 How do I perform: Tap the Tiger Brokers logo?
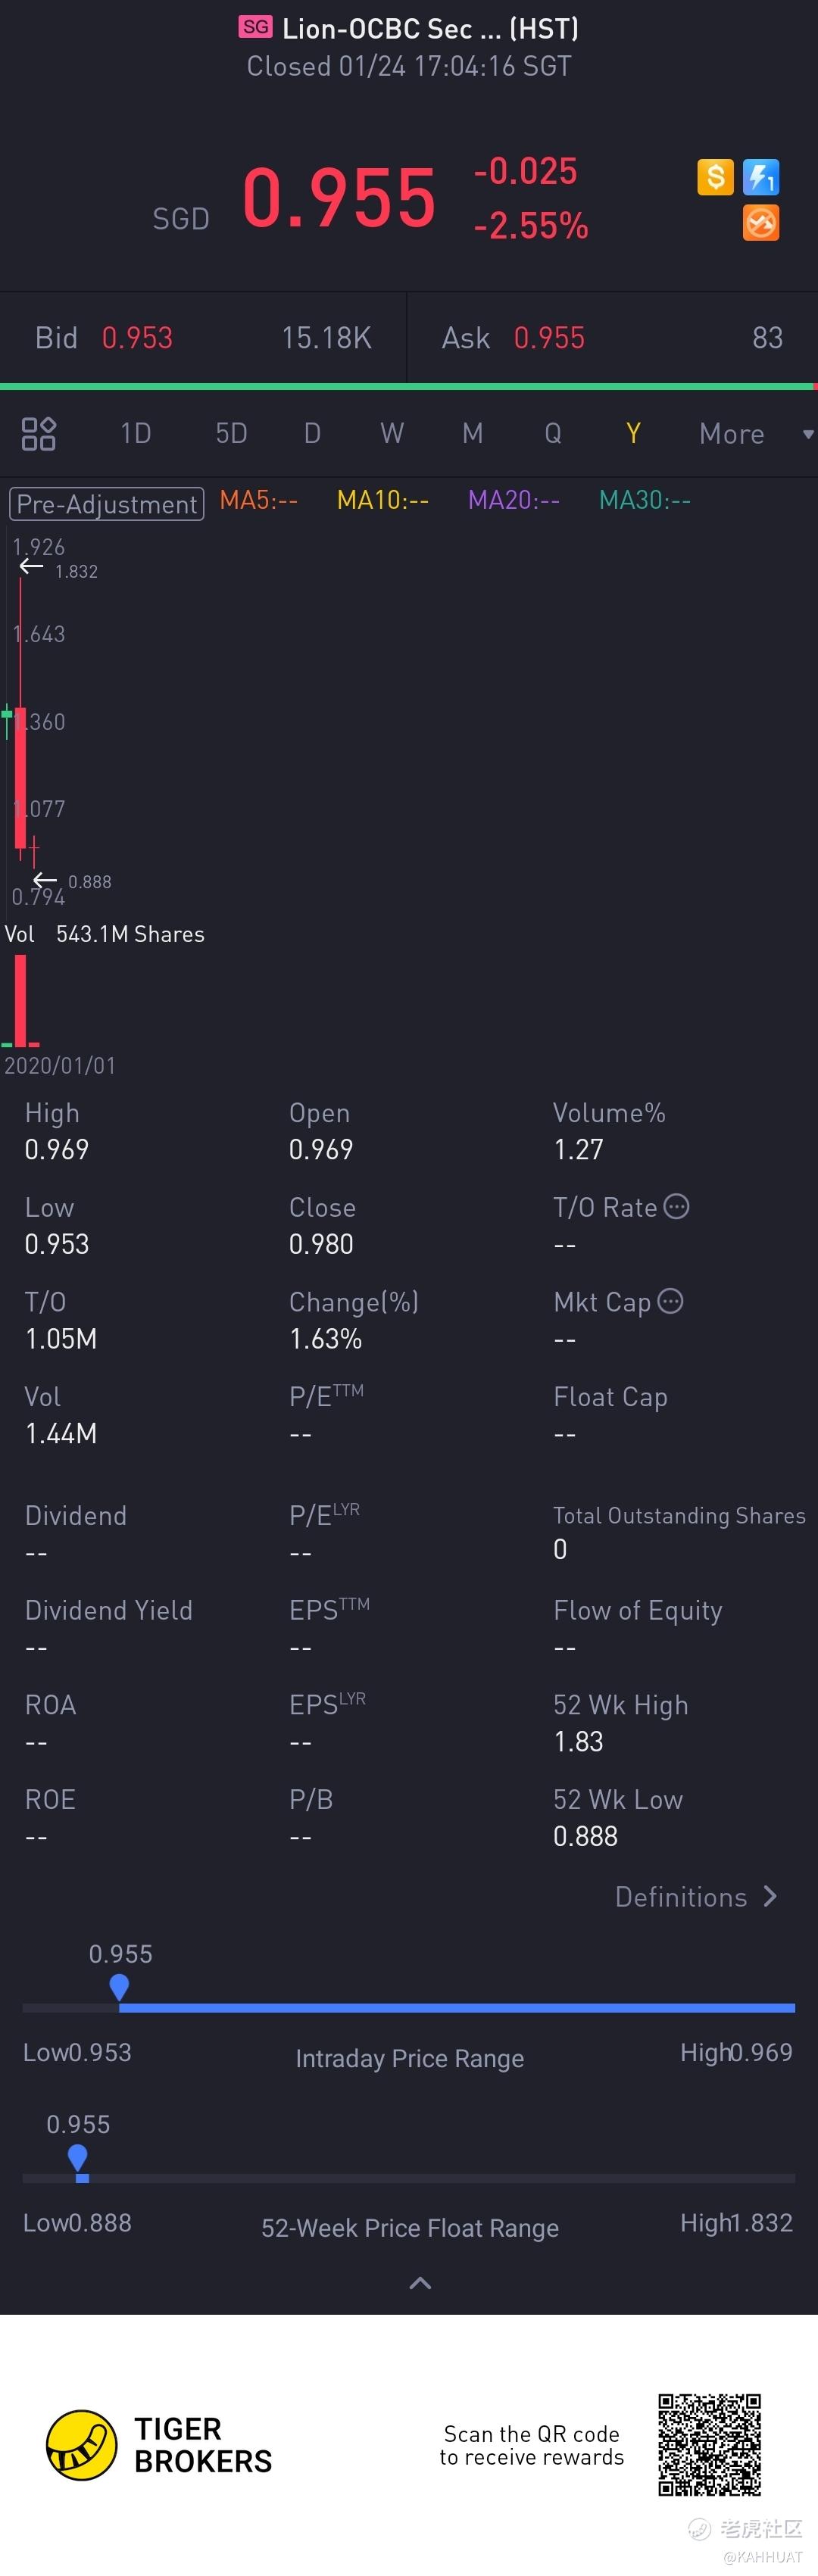click(x=82, y=2445)
